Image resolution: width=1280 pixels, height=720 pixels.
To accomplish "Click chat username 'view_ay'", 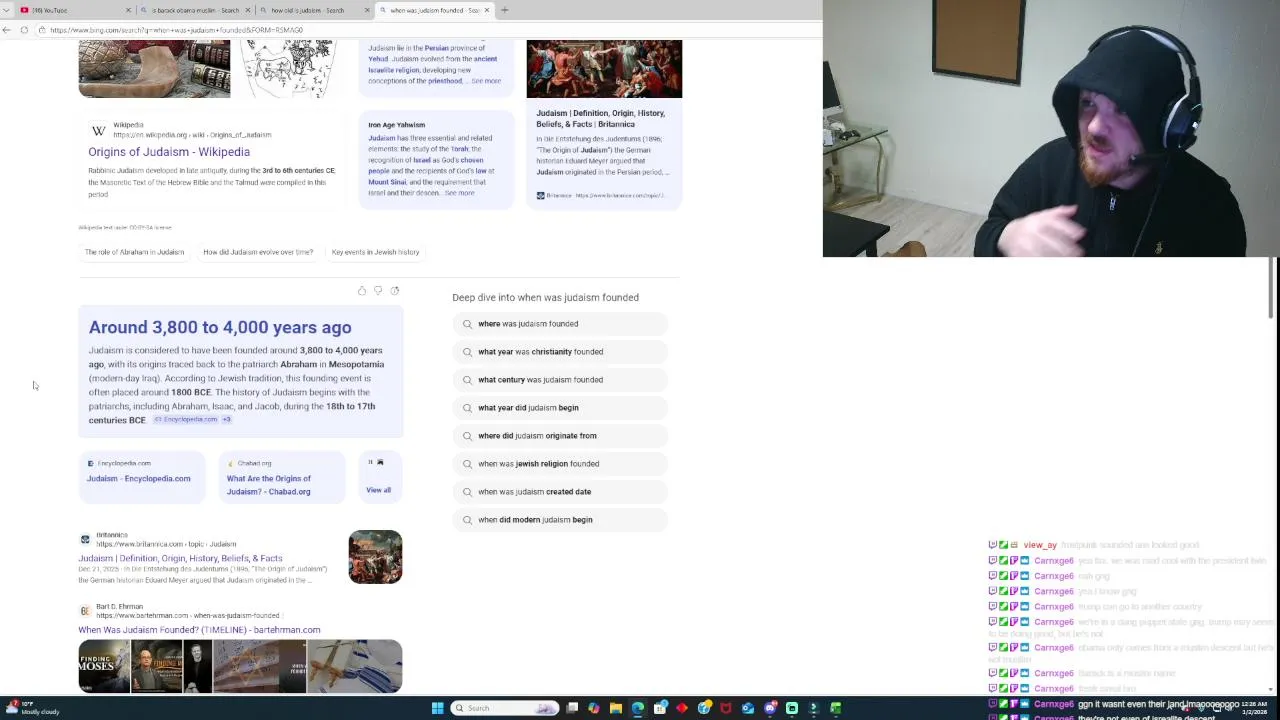I will [x=1040, y=546].
